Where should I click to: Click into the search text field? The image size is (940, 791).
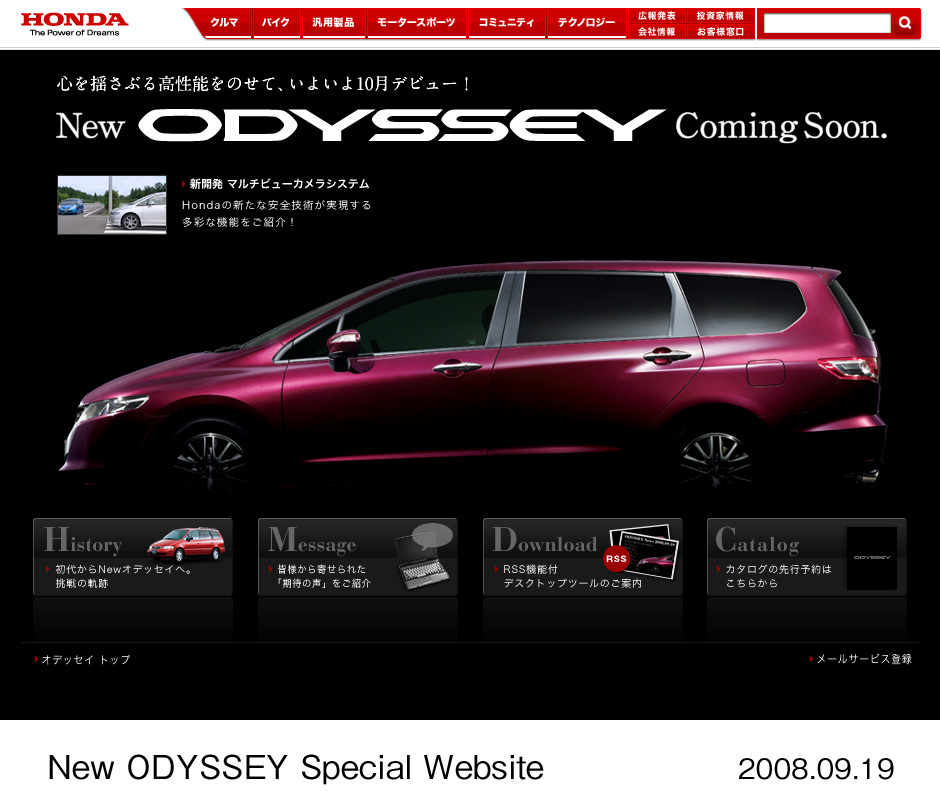point(826,23)
